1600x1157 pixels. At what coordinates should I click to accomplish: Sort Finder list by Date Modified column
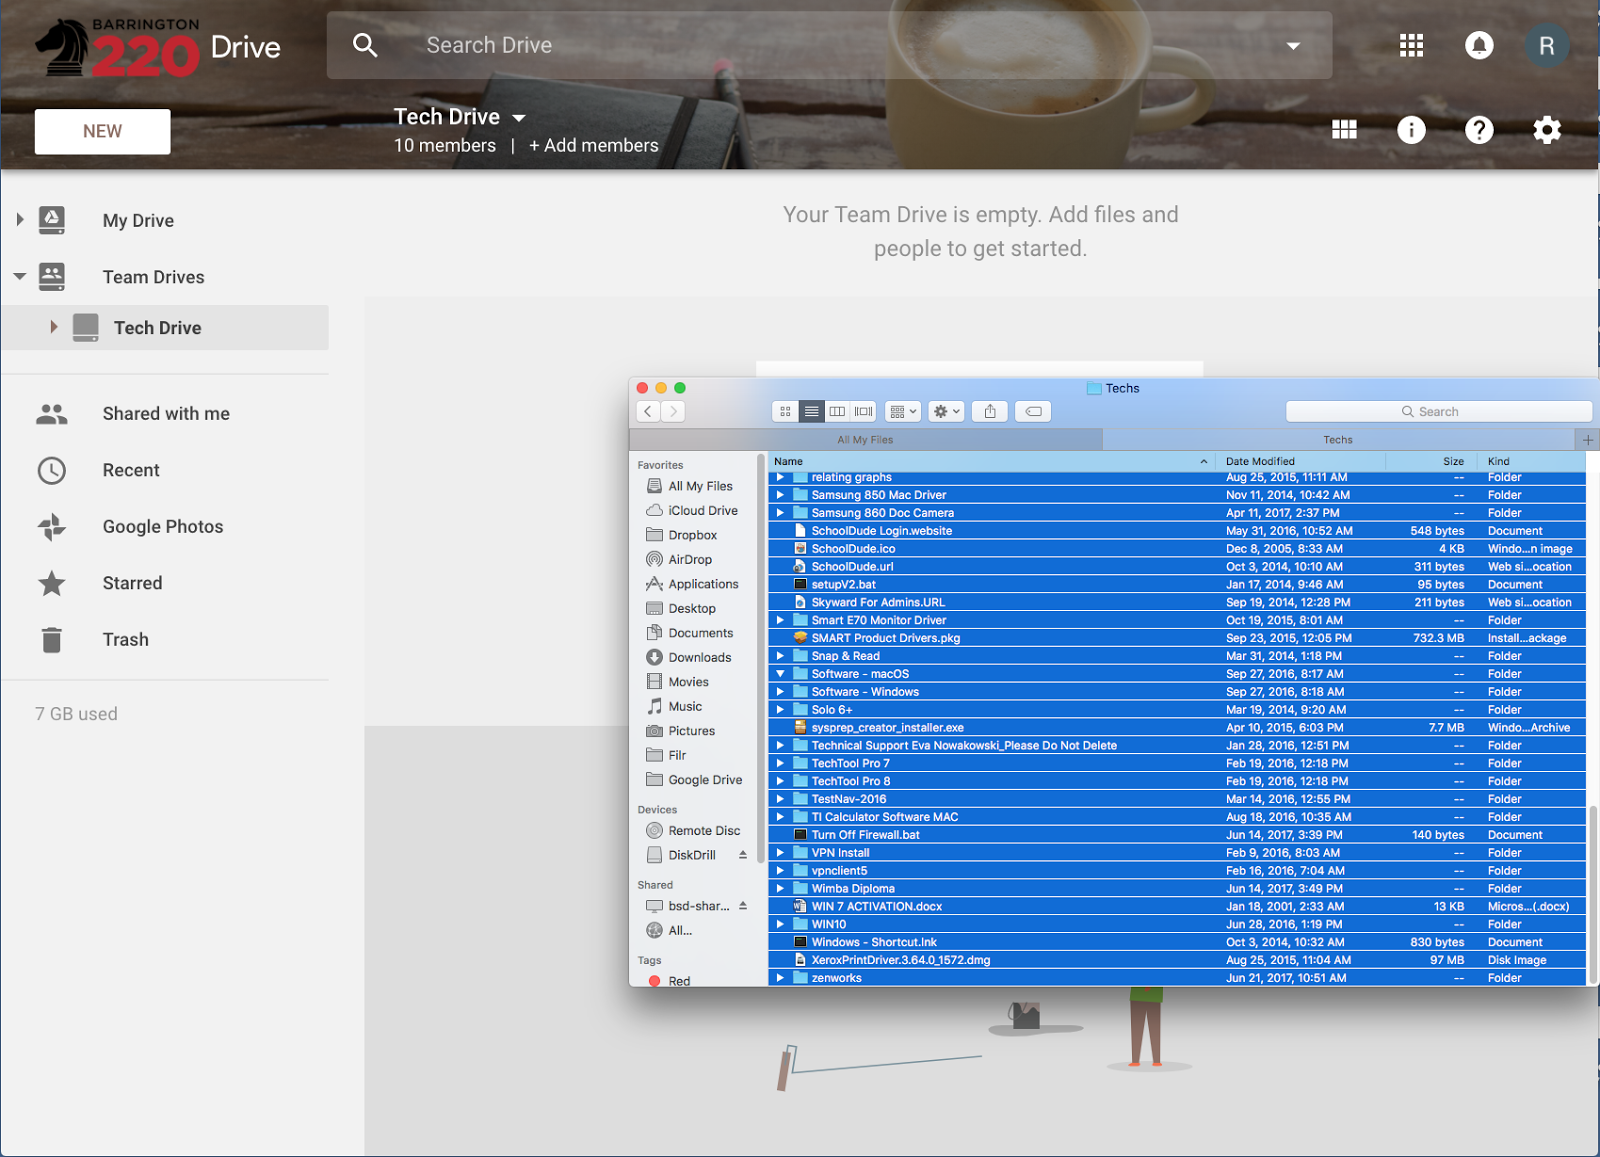tap(1301, 462)
